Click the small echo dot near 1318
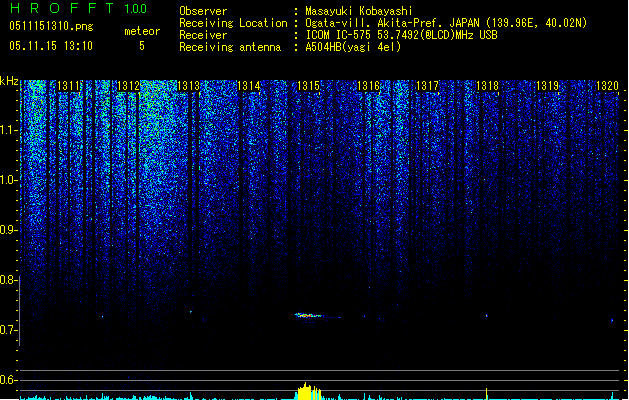Image resolution: width=629 pixels, height=400 pixels. [487, 316]
